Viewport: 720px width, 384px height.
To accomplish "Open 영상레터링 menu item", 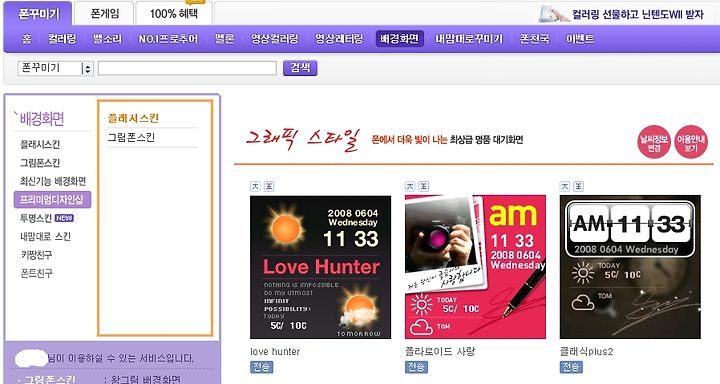I will tap(339, 39).
